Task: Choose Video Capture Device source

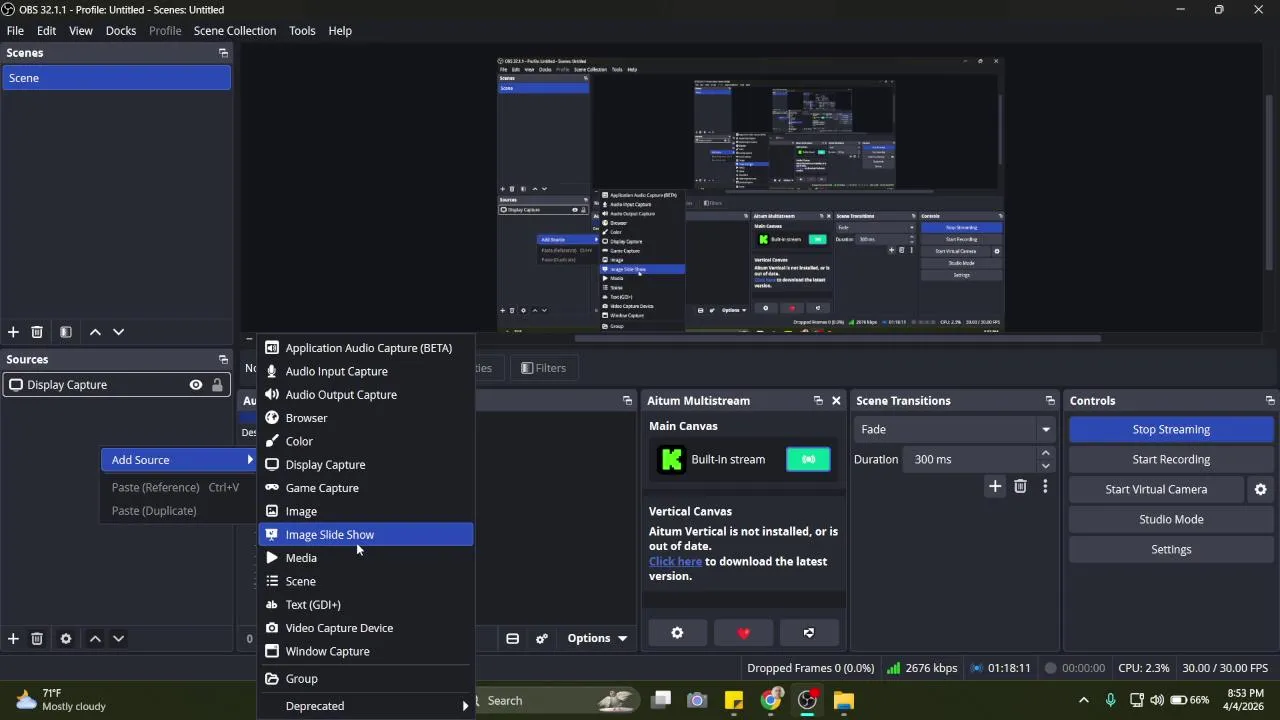Action: pyautogui.click(x=366, y=628)
